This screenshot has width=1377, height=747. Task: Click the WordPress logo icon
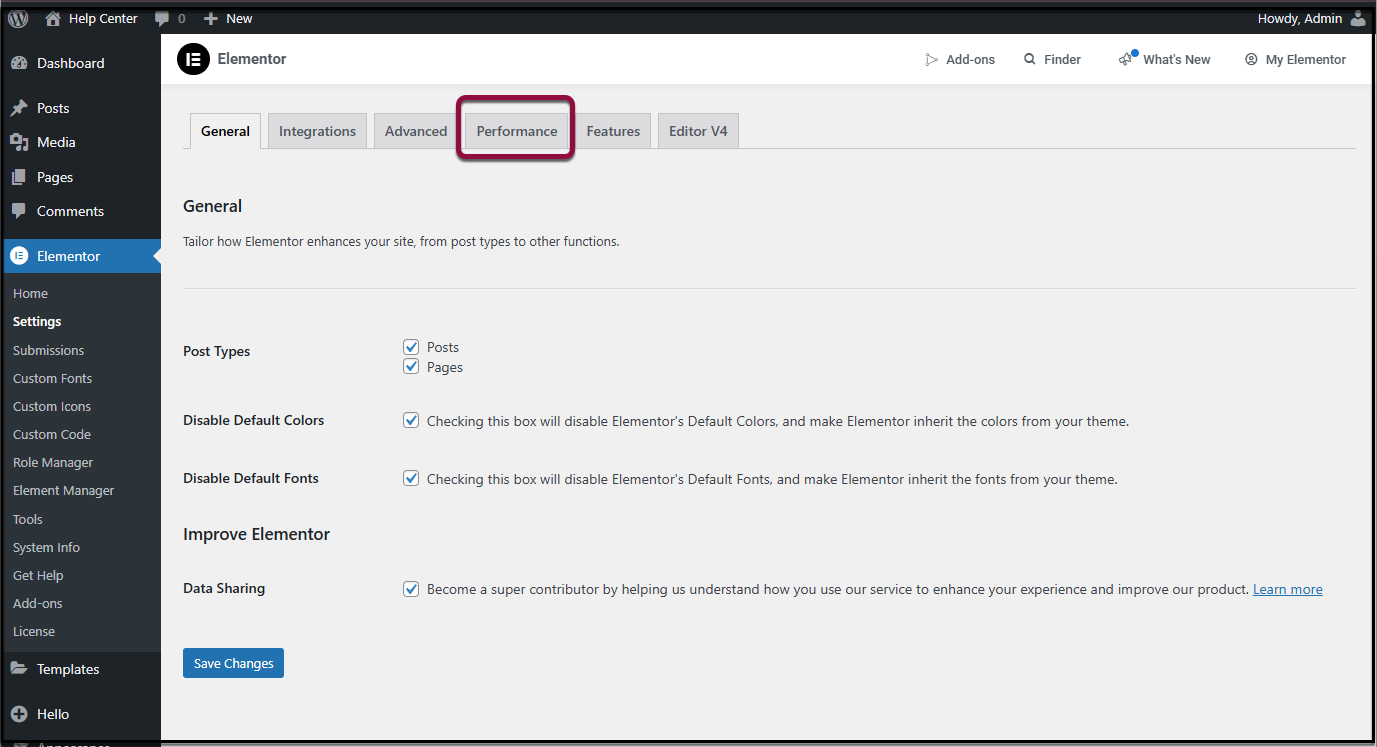pyautogui.click(x=18, y=18)
